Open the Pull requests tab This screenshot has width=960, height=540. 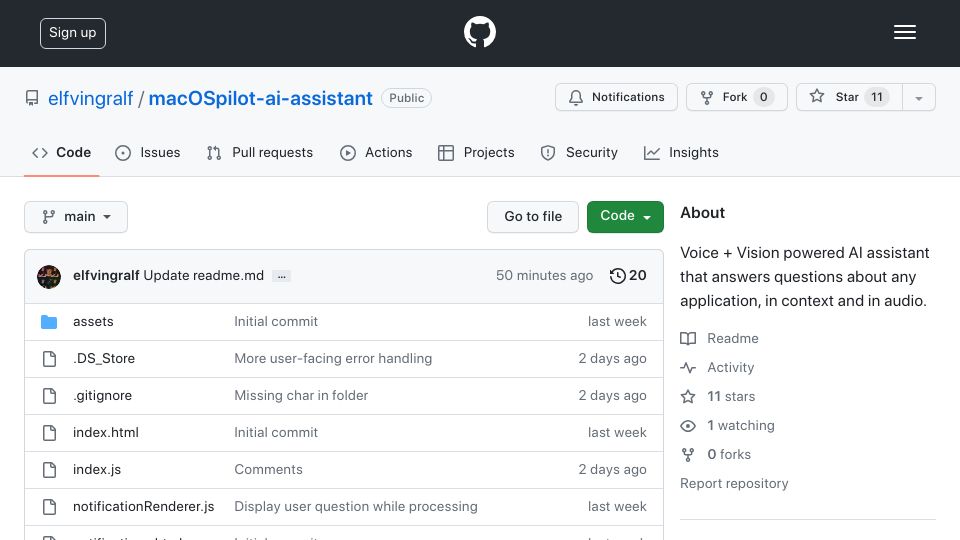pos(260,152)
